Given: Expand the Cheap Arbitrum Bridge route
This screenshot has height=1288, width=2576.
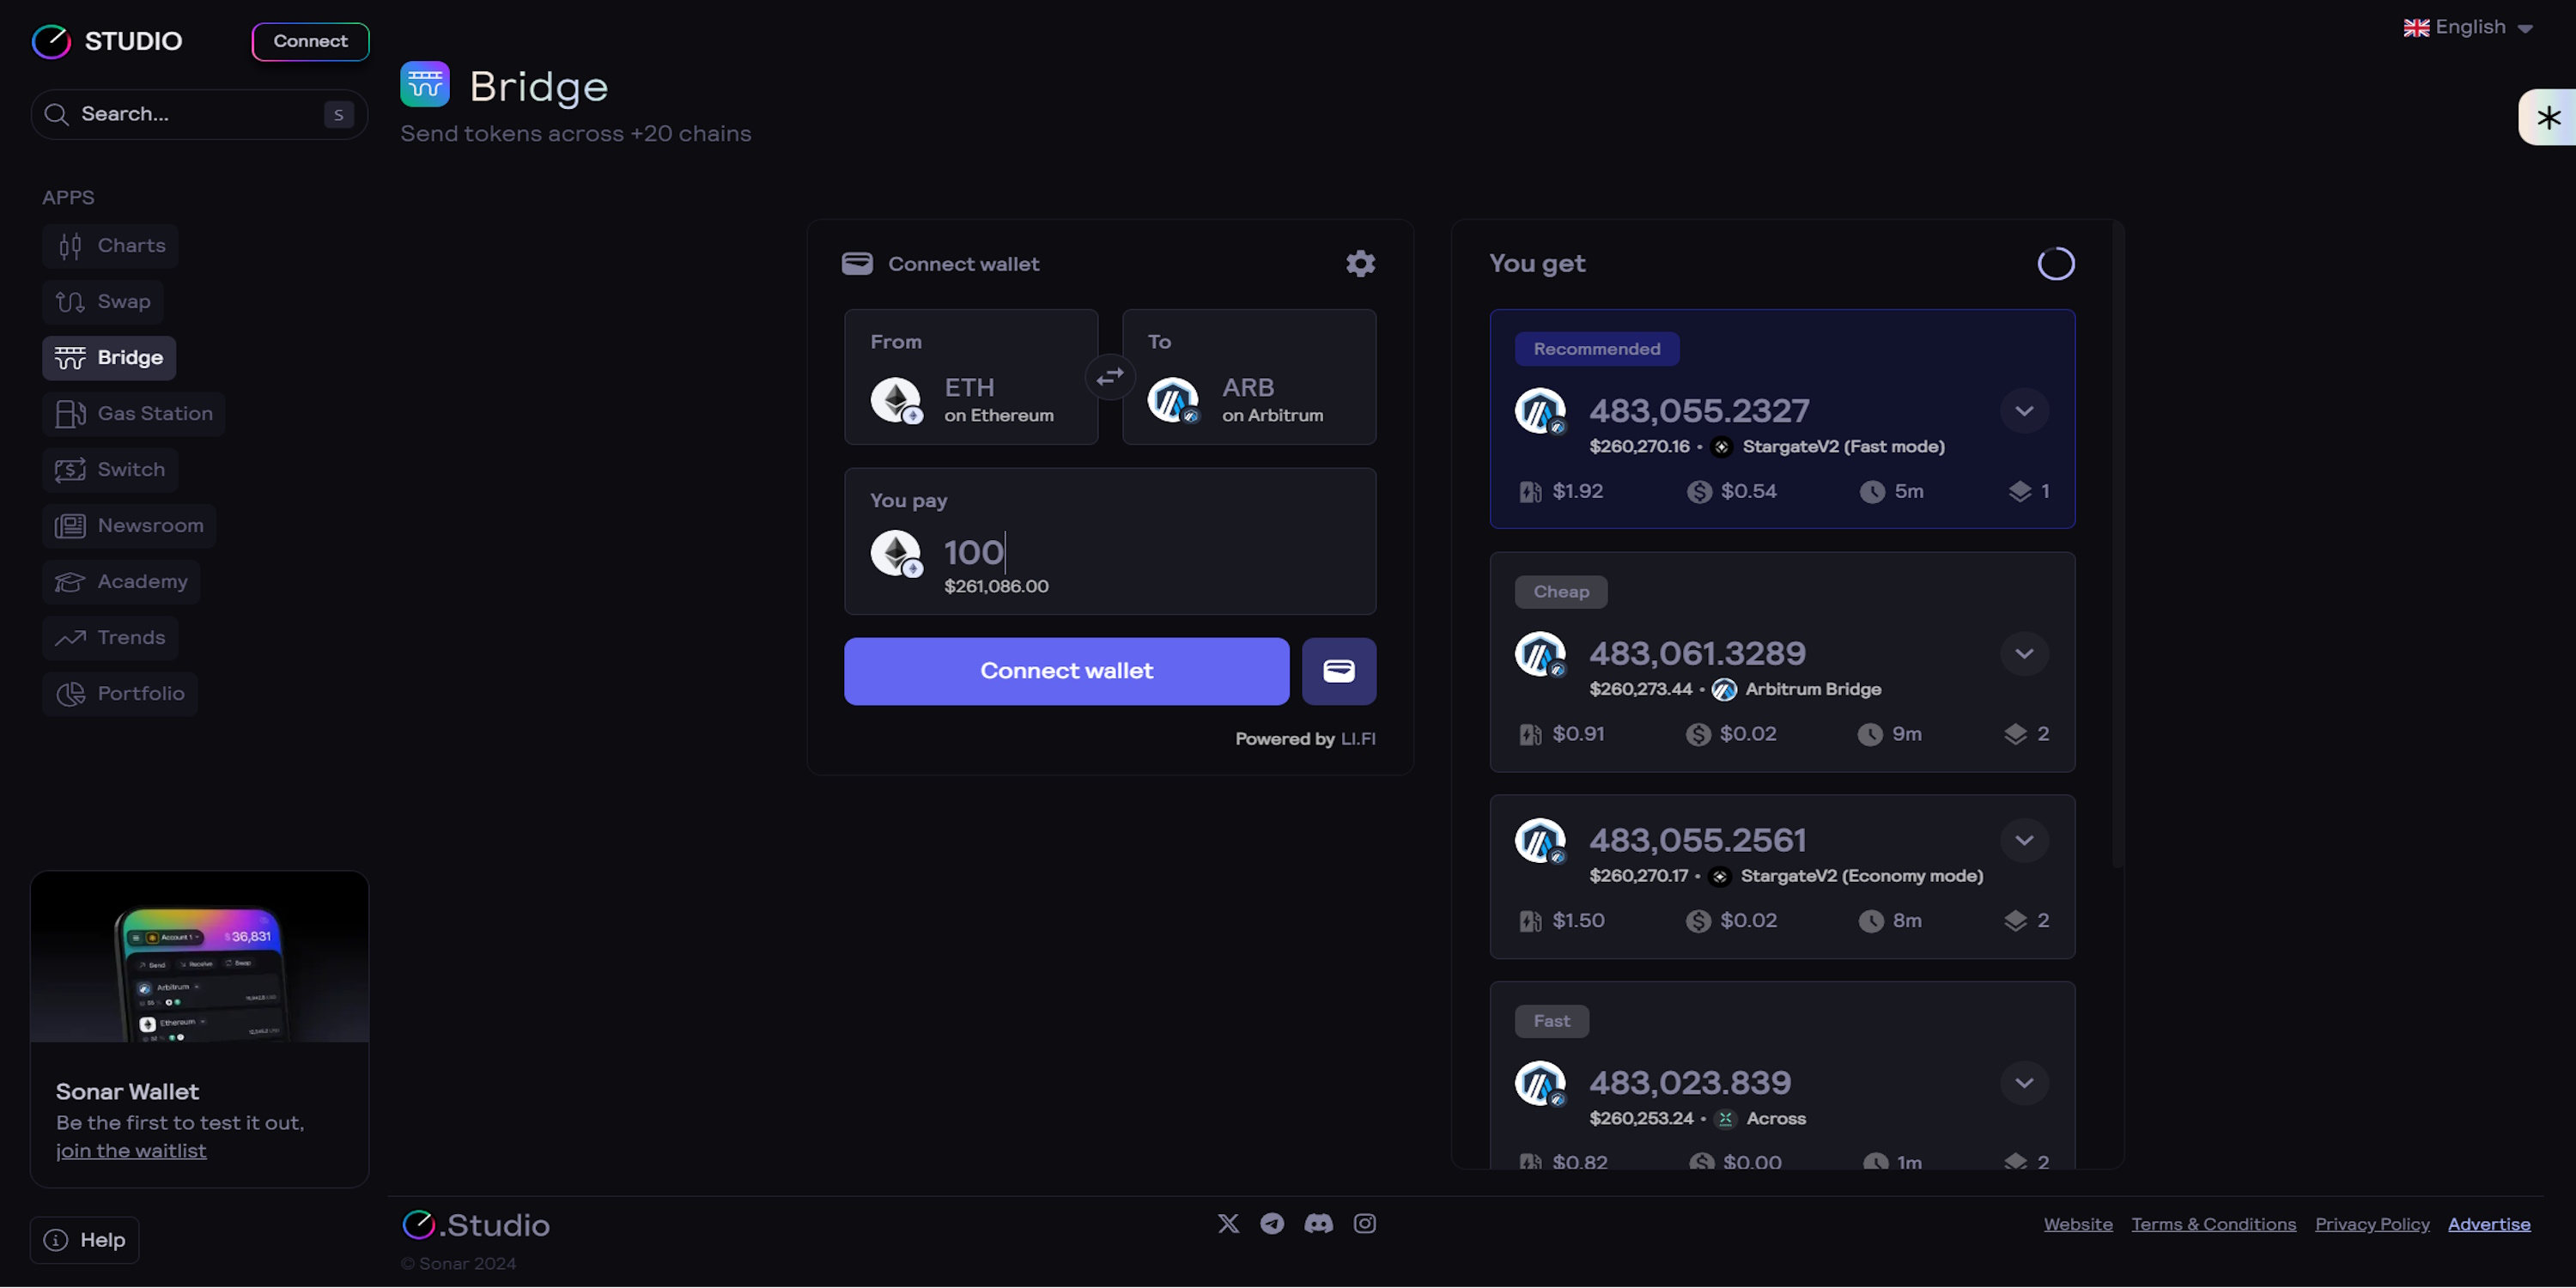Looking at the screenshot, I should pyautogui.click(x=2023, y=654).
